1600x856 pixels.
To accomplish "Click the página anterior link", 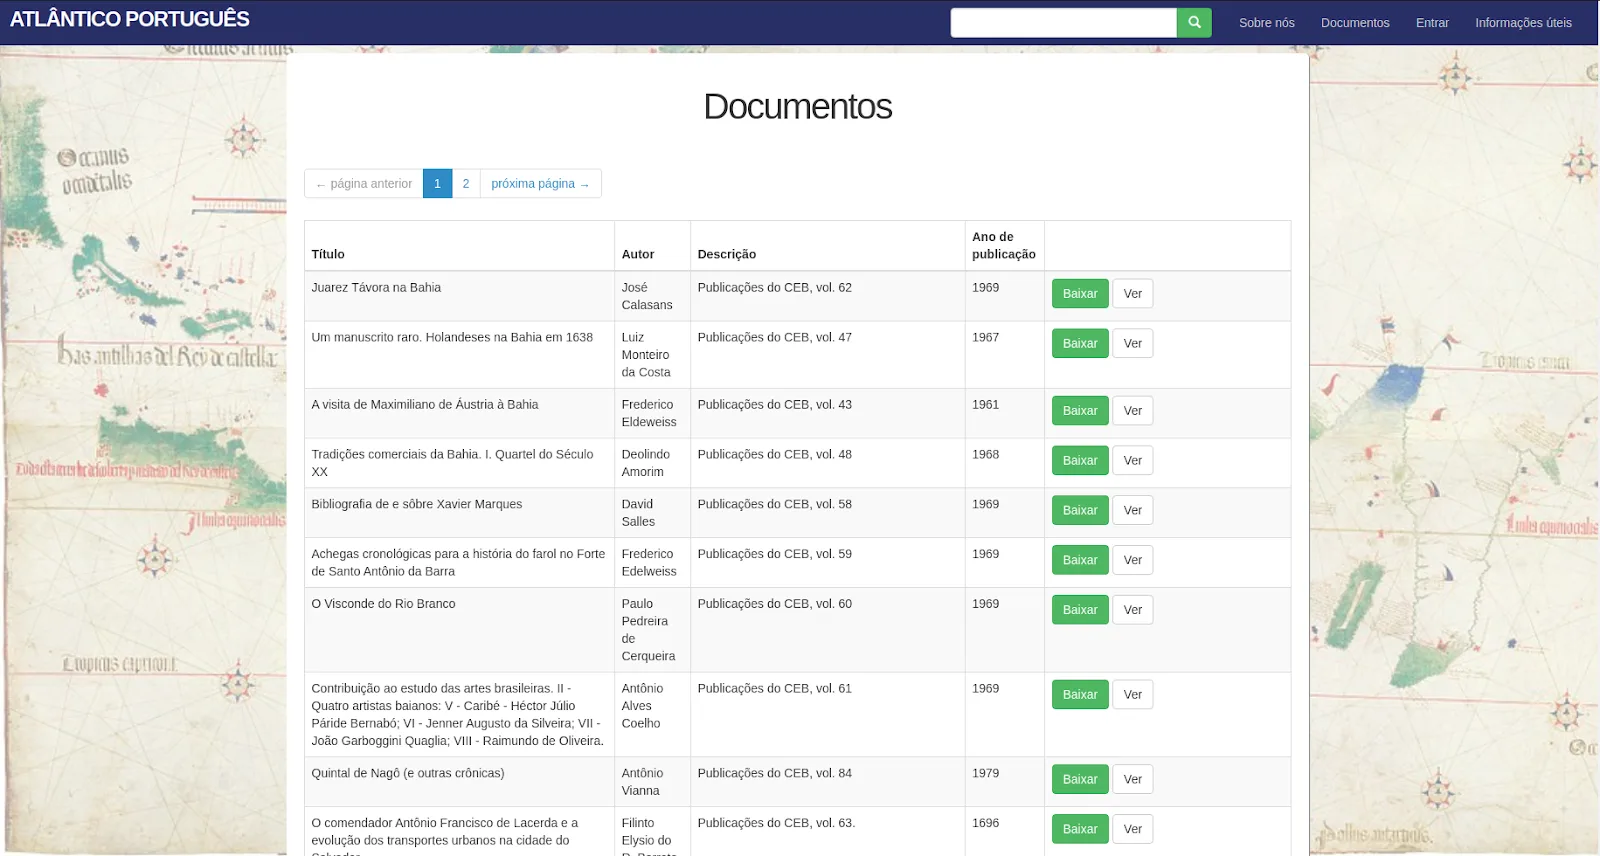I will click(x=364, y=184).
